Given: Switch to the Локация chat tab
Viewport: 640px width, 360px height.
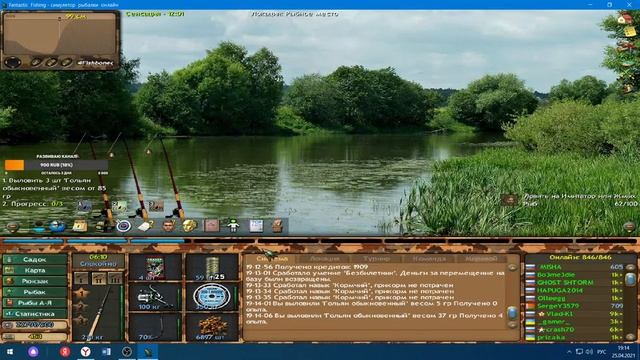Looking at the screenshot, I should [324, 258].
